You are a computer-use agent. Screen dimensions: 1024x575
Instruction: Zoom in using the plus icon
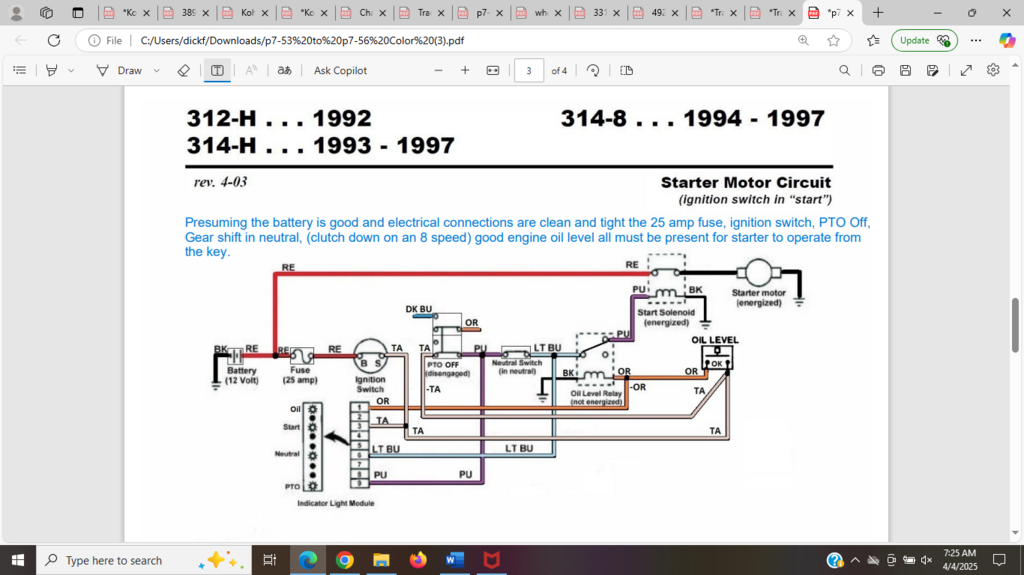pos(465,70)
